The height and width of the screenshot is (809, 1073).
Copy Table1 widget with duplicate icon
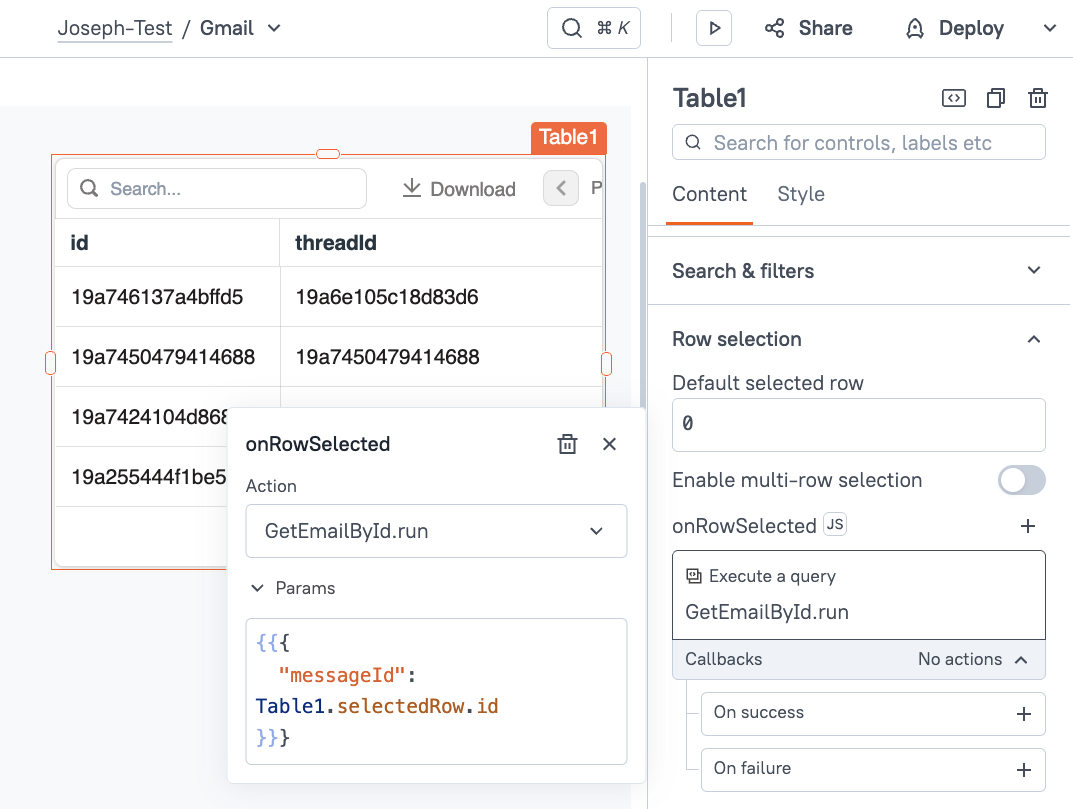pos(996,98)
